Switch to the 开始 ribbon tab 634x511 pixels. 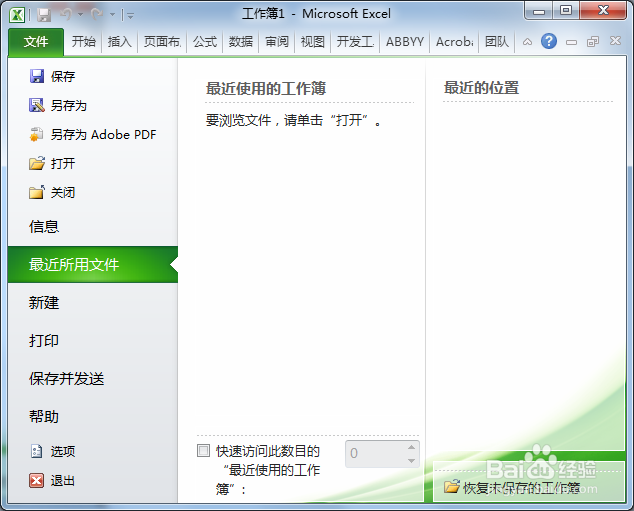(84, 42)
